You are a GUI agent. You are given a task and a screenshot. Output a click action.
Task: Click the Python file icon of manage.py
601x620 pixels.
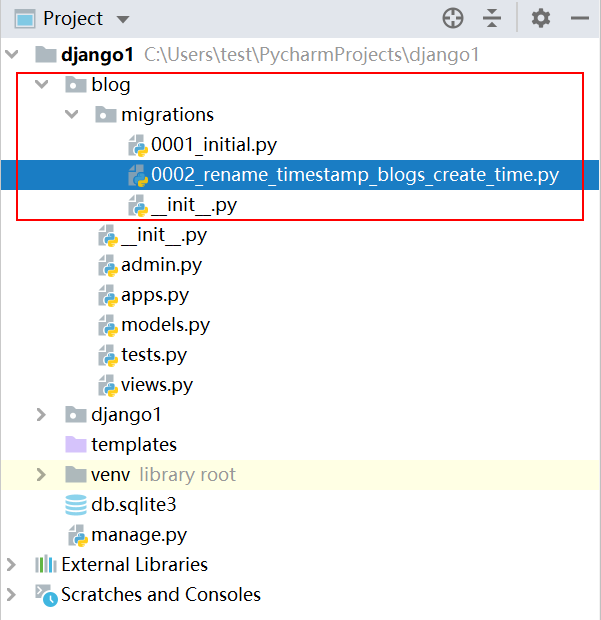(x=78, y=536)
